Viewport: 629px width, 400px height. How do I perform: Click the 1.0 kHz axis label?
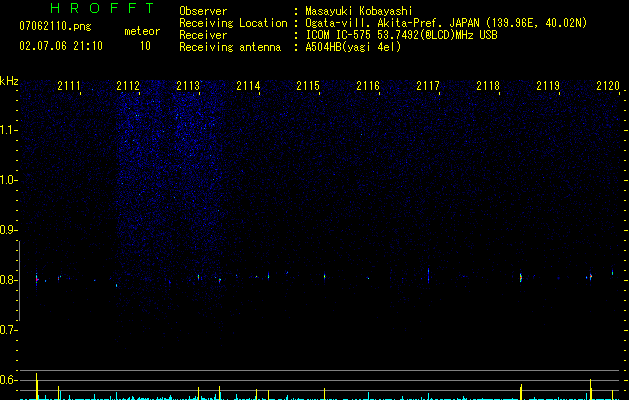click(x=7, y=180)
